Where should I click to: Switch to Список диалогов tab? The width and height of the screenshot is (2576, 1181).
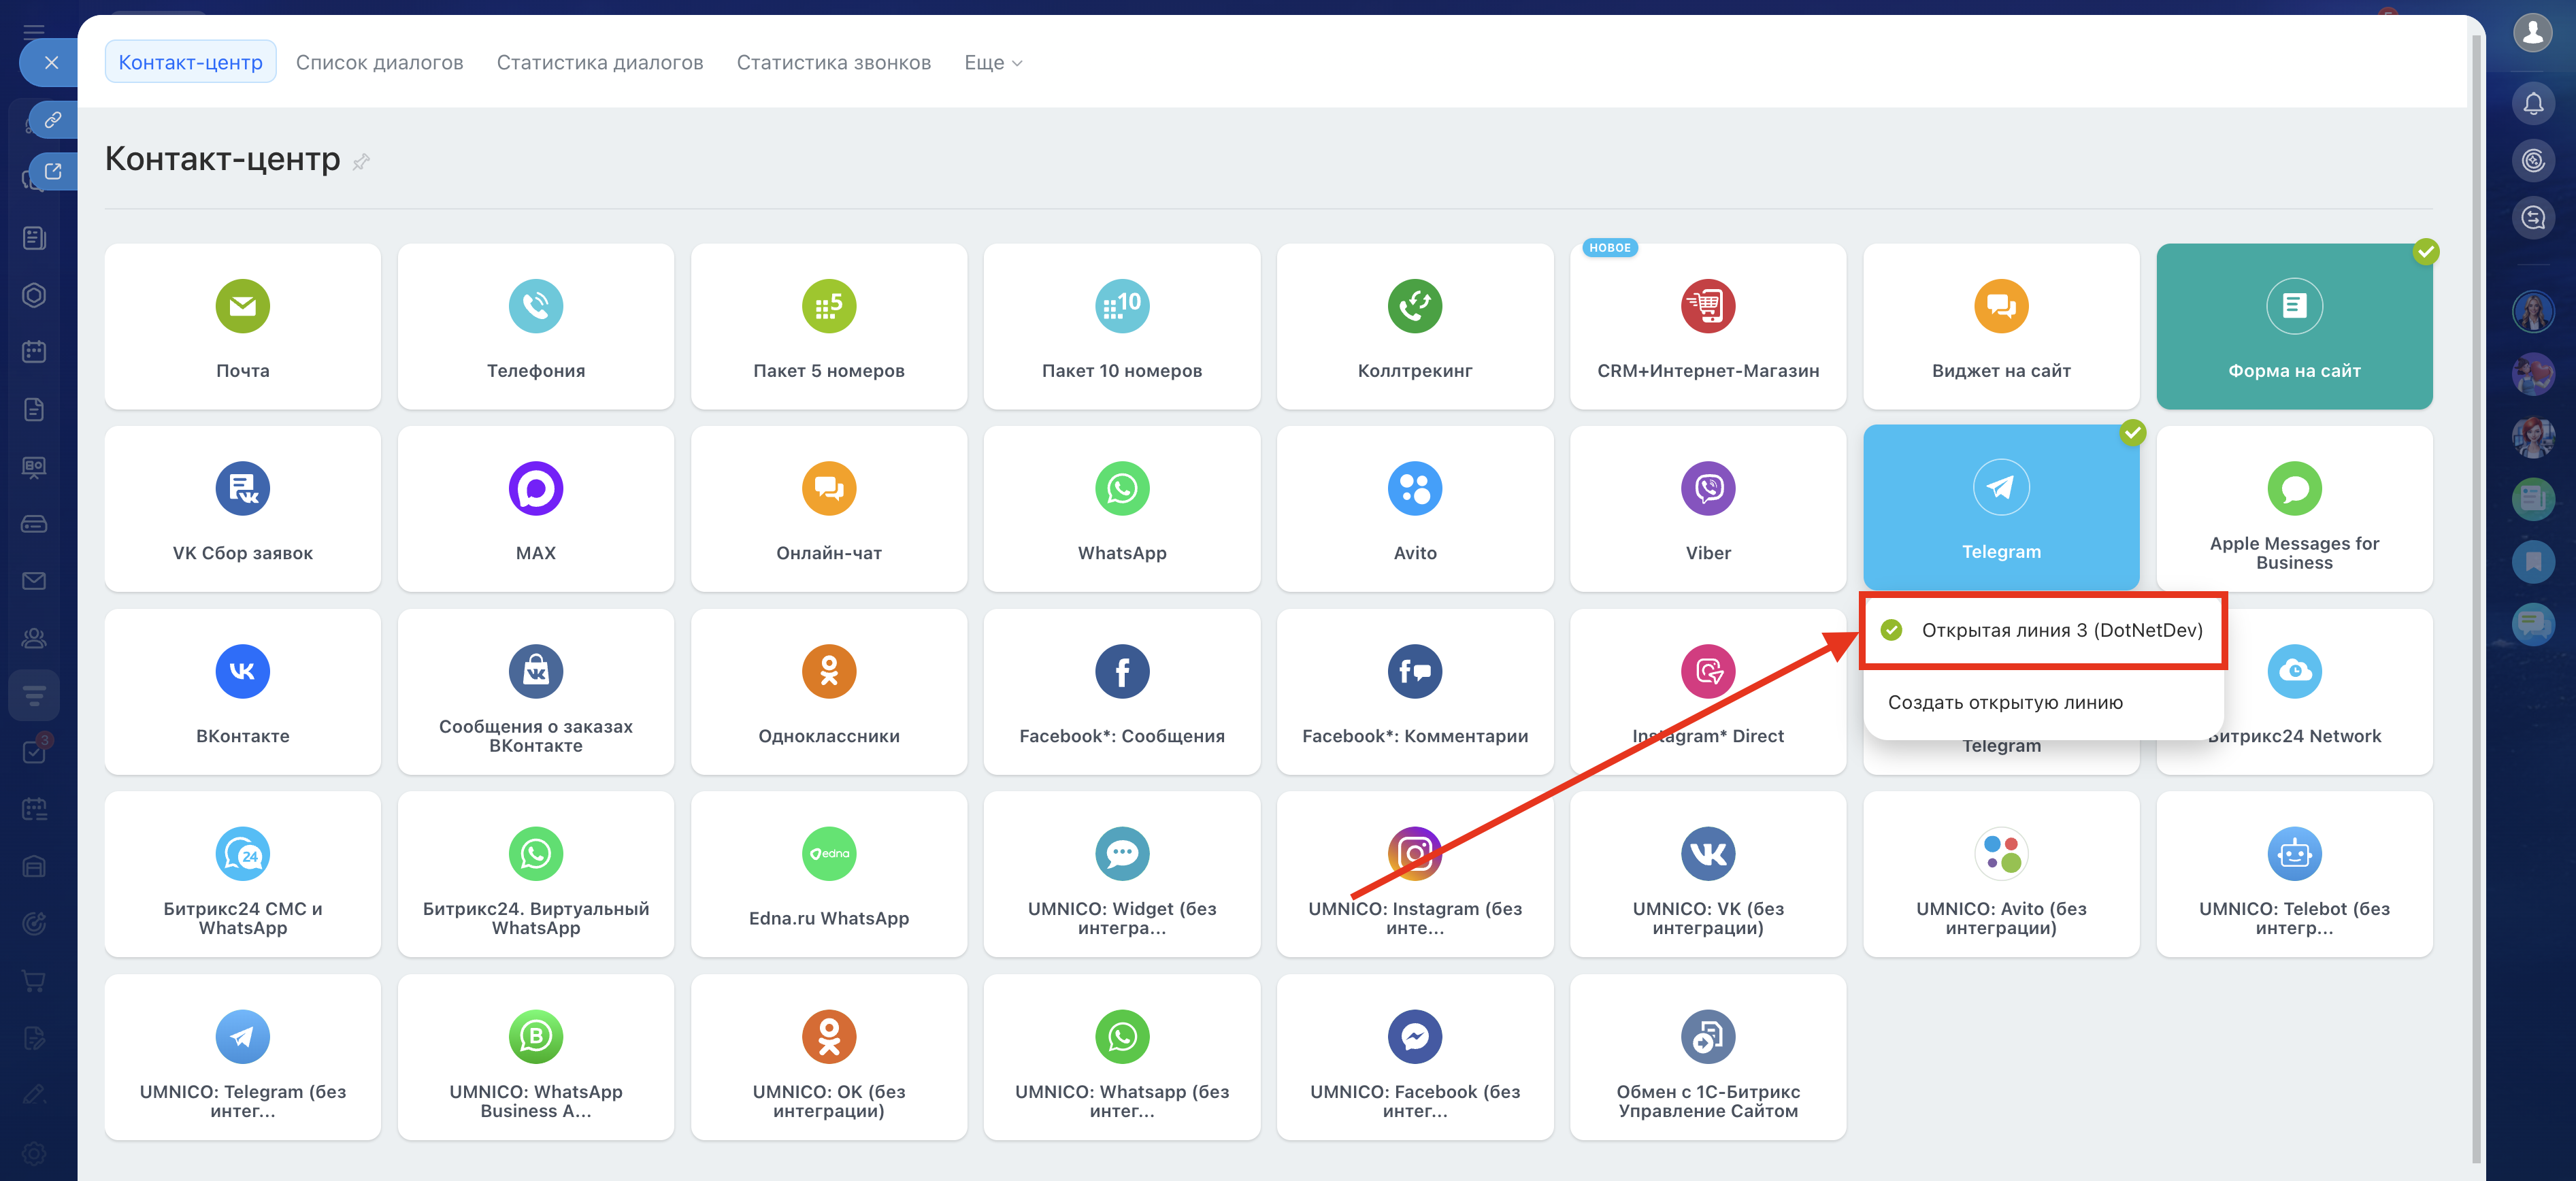(x=379, y=63)
